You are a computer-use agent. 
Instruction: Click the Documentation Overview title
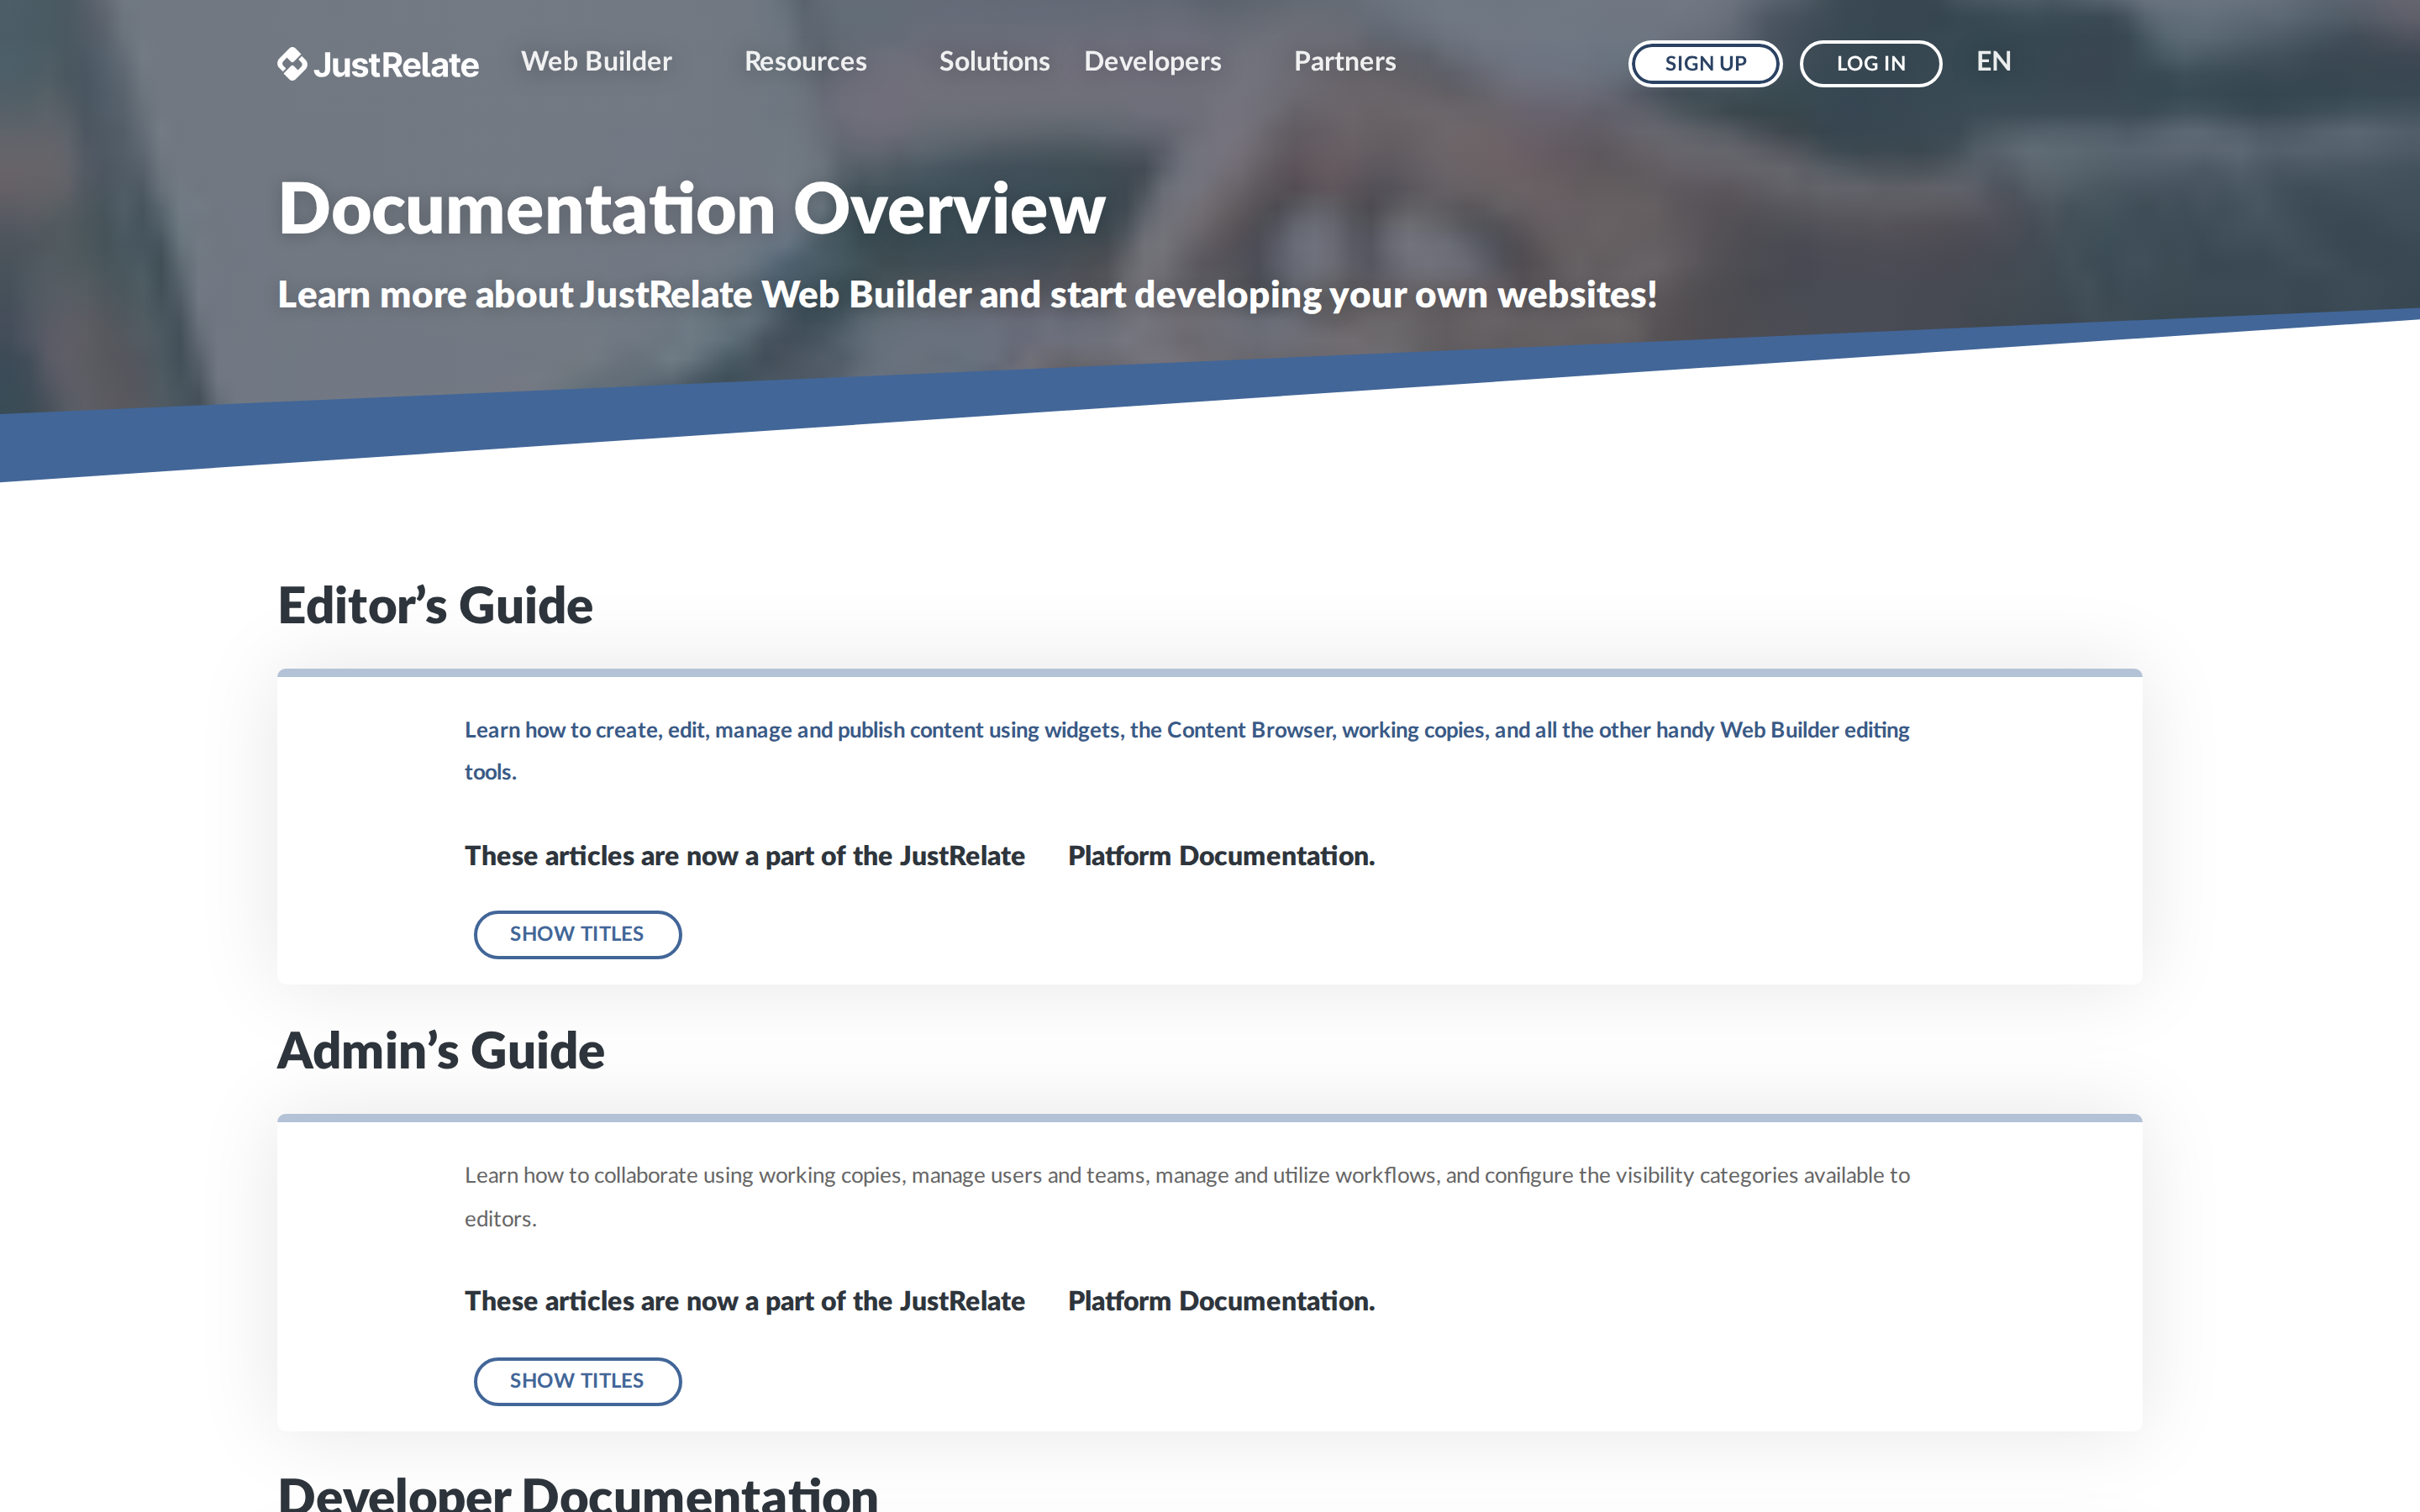pos(692,209)
